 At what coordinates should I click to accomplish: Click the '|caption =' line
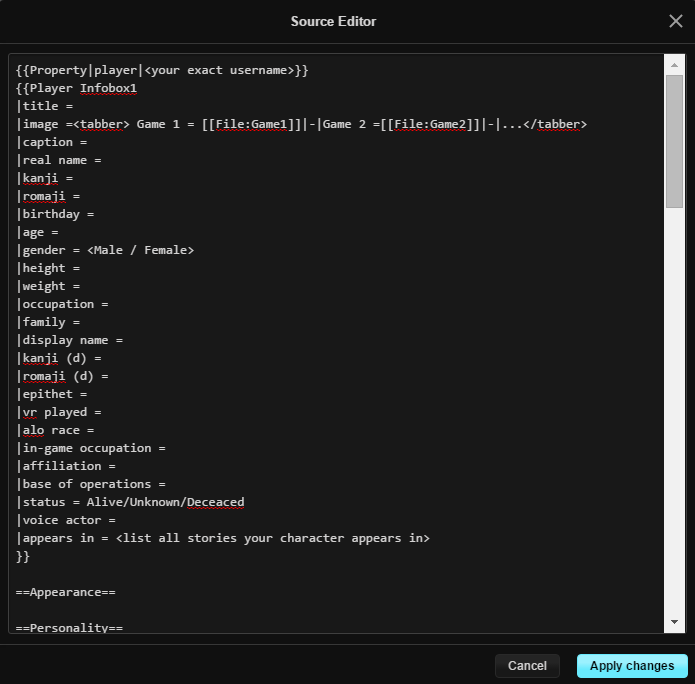(51, 142)
